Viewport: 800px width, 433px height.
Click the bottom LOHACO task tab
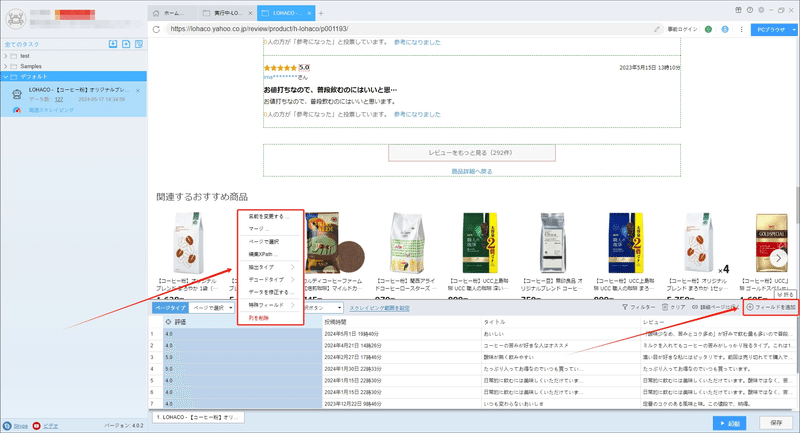tap(198, 417)
